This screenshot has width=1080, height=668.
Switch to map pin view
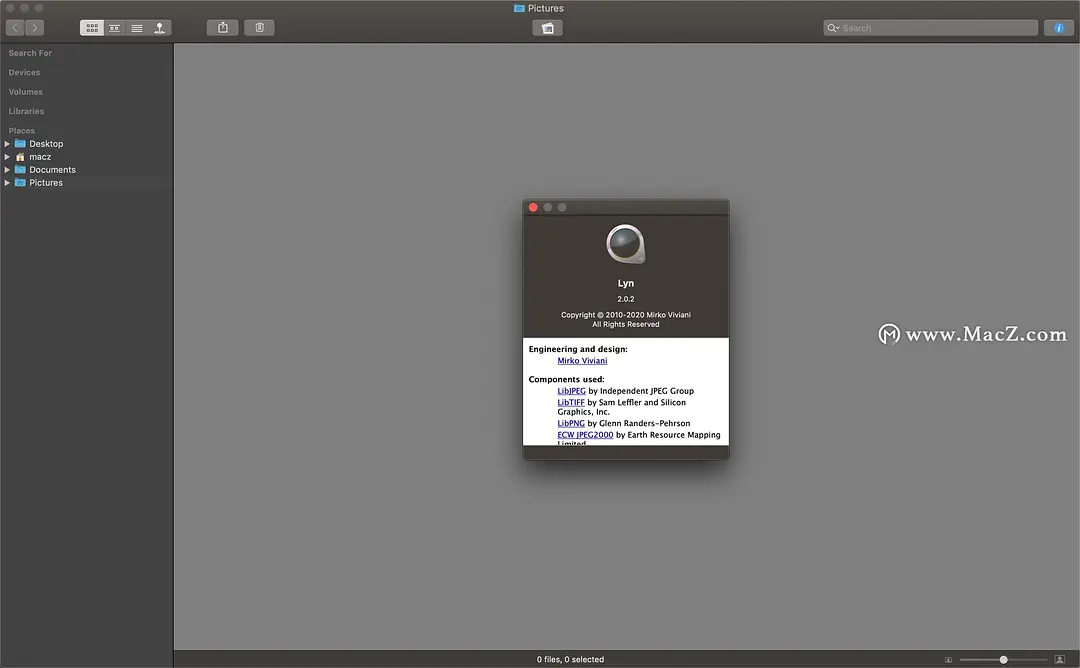pyautogui.click(x=159, y=28)
